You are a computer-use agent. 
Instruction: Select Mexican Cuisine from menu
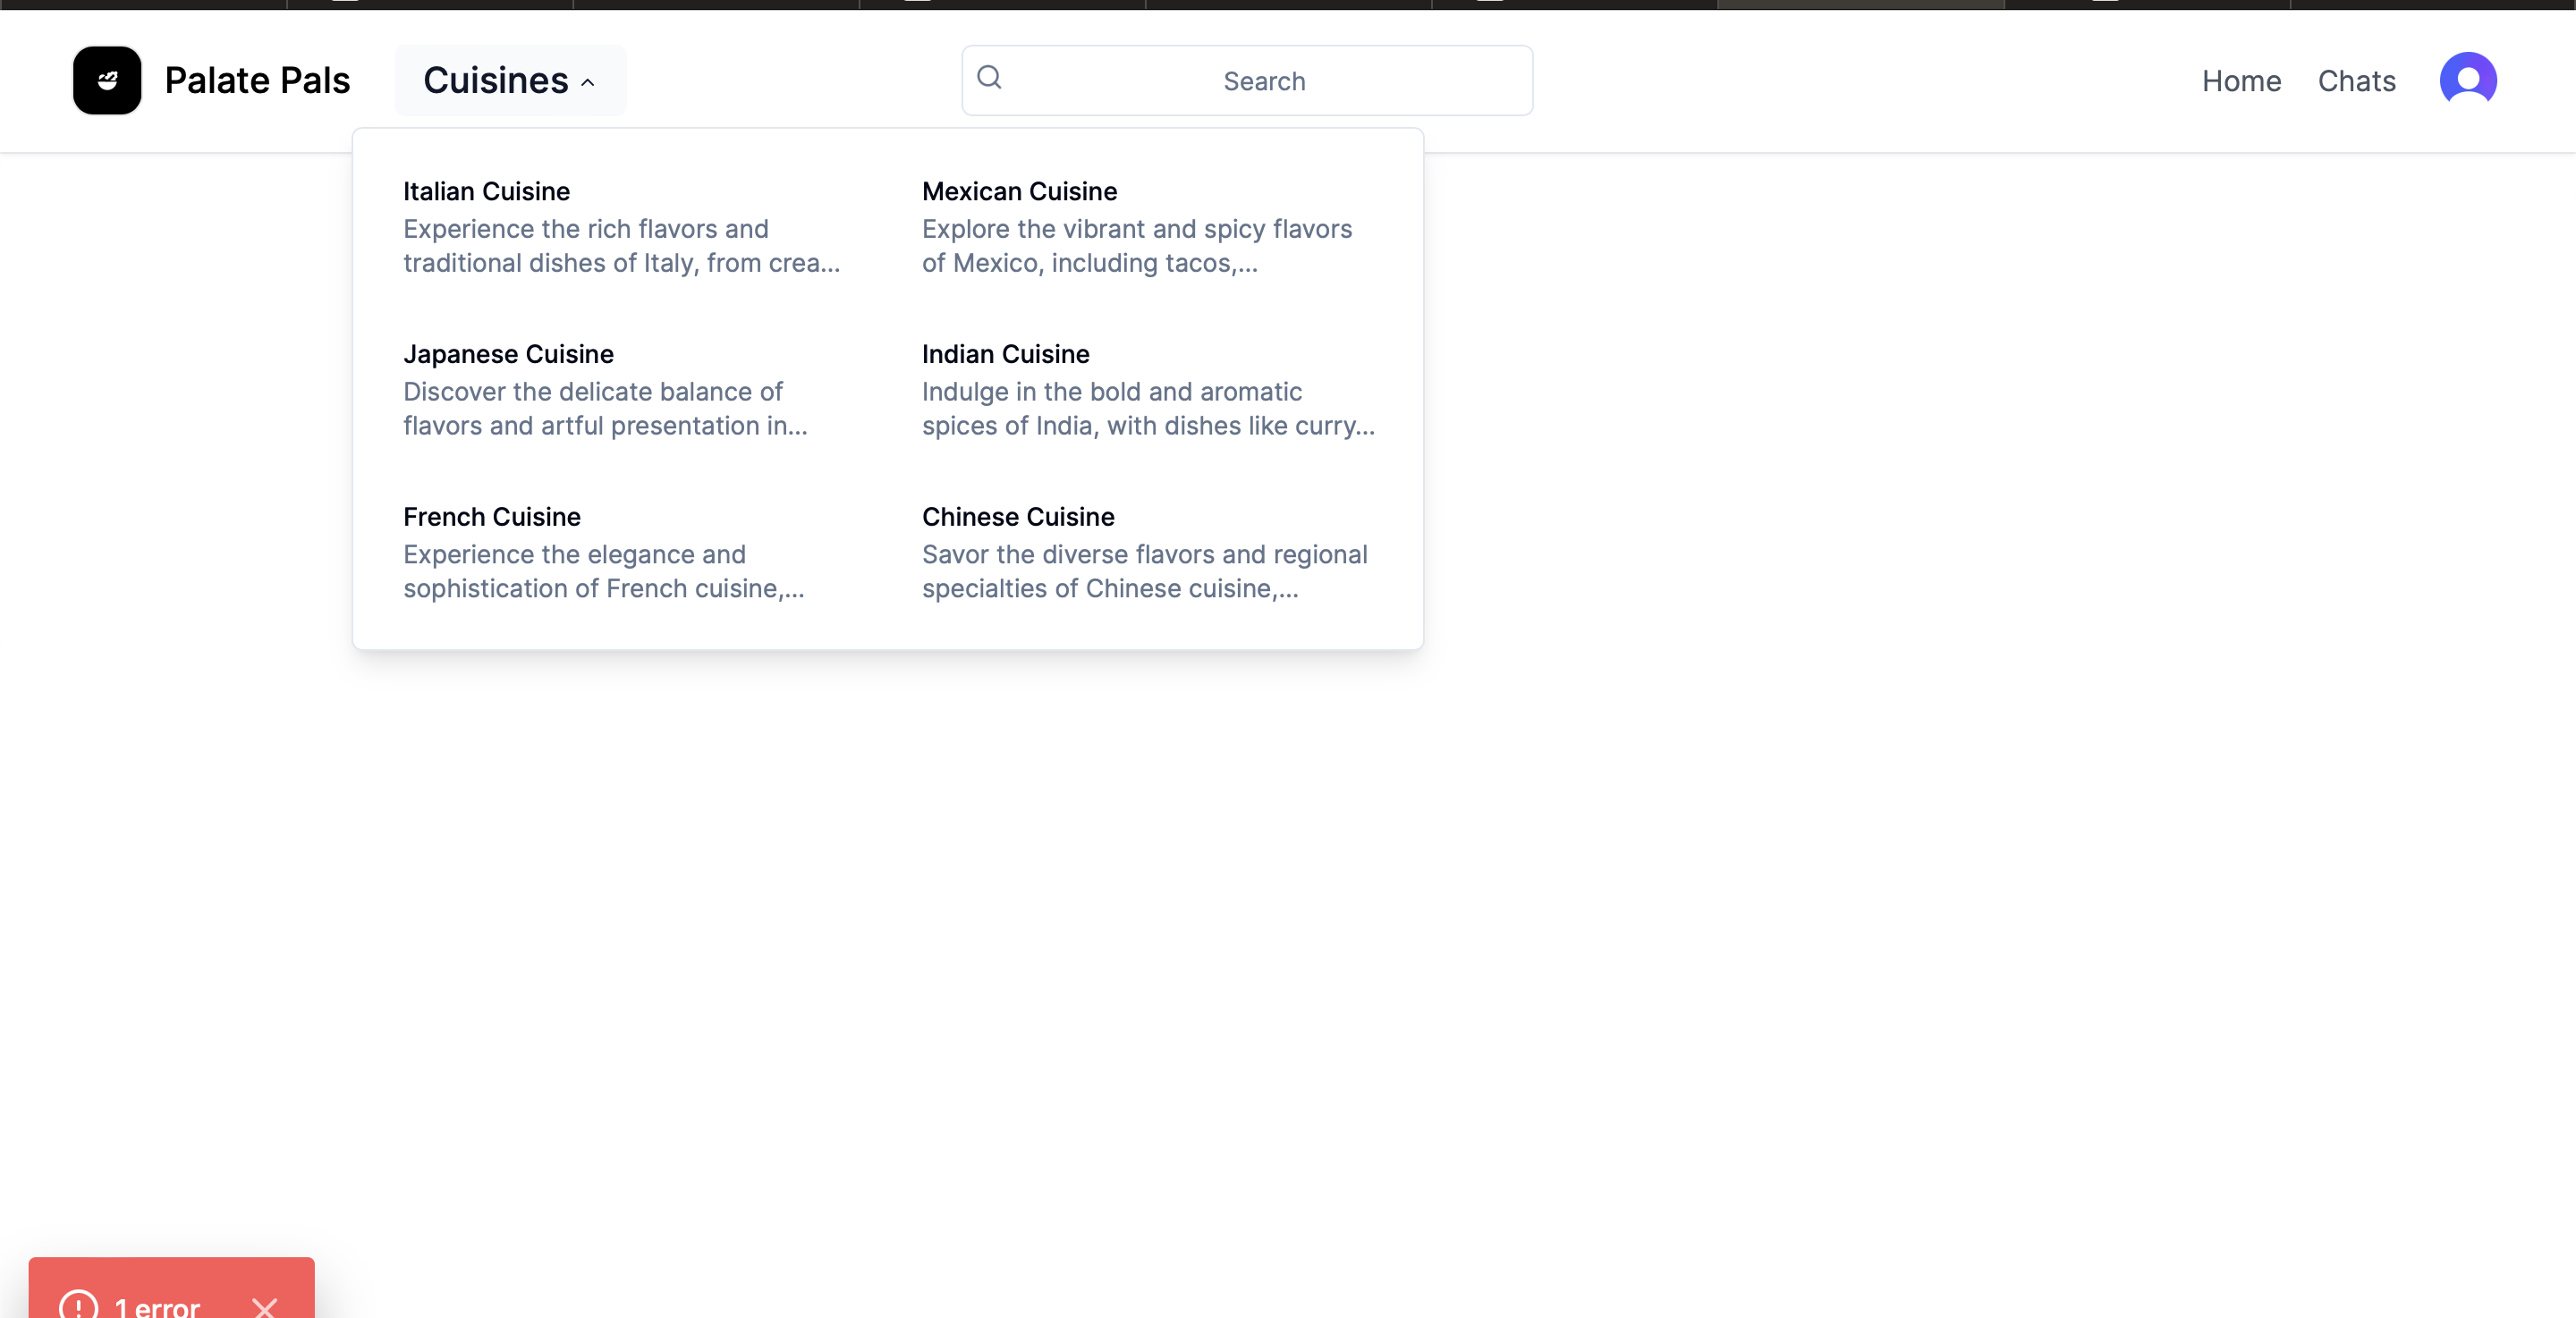[1019, 191]
